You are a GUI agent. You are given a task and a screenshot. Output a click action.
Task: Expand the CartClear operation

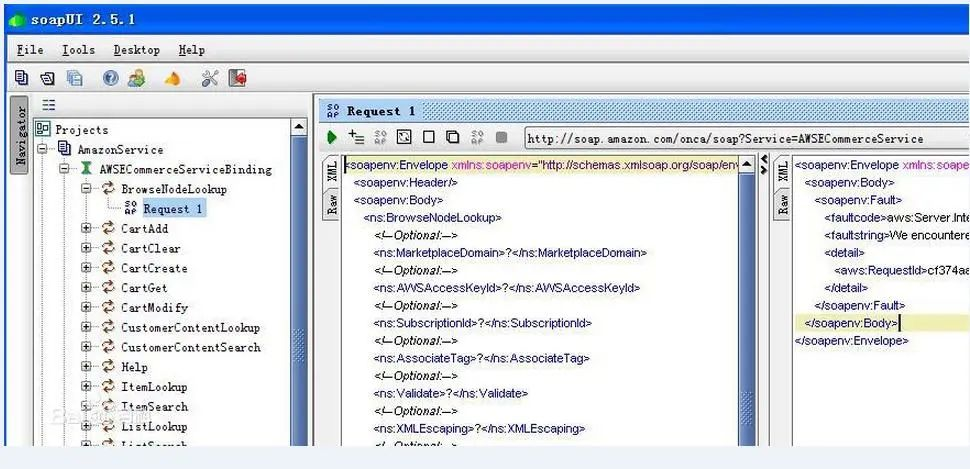click(86, 248)
